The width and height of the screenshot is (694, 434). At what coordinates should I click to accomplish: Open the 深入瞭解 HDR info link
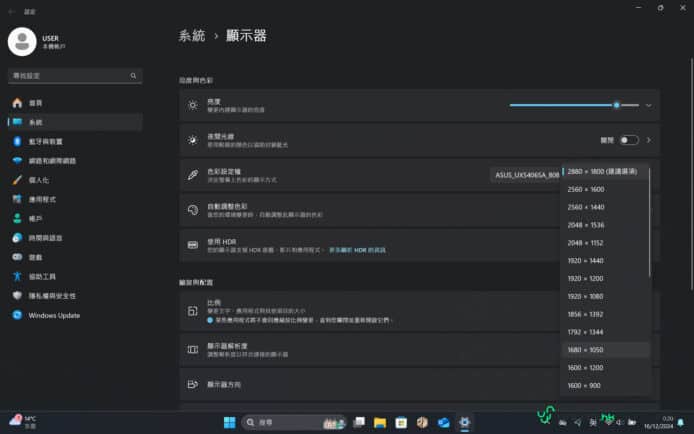click(x=358, y=248)
